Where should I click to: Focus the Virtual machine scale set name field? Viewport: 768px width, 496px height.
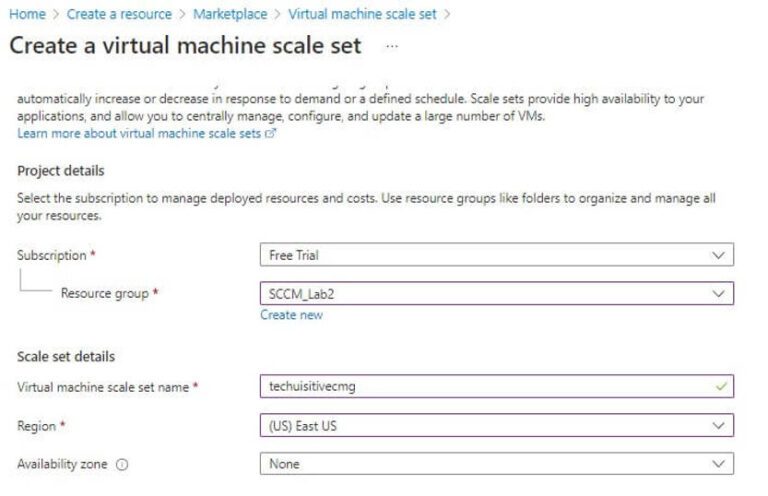pos(480,386)
